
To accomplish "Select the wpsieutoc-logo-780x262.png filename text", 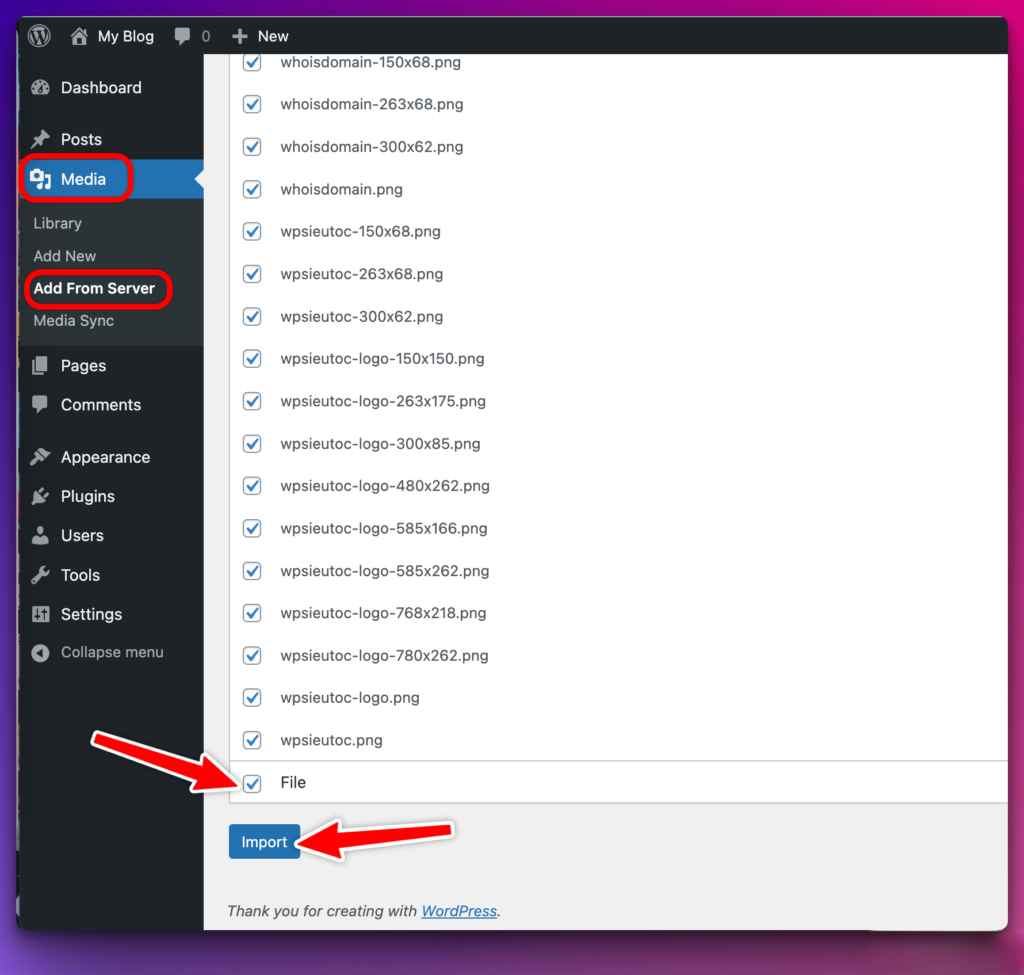I will pyautogui.click(x=385, y=655).
